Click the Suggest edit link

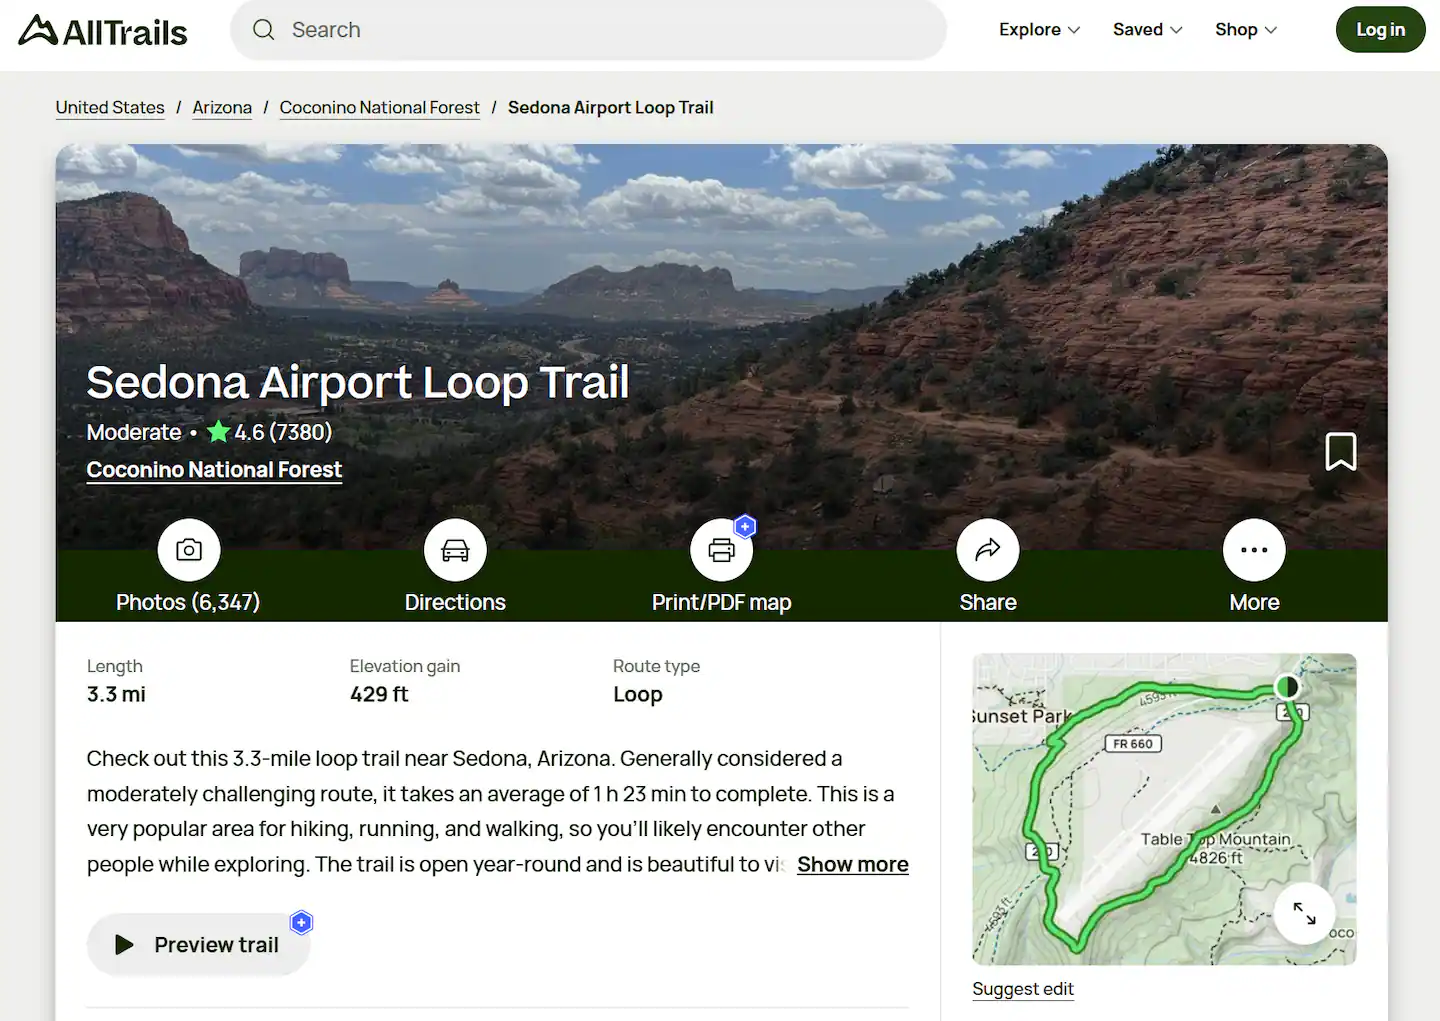click(x=1023, y=989)
